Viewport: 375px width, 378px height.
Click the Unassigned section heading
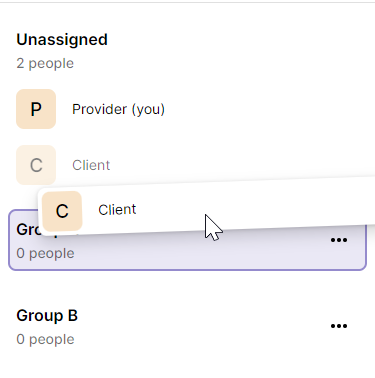click(x=62, y=40)
